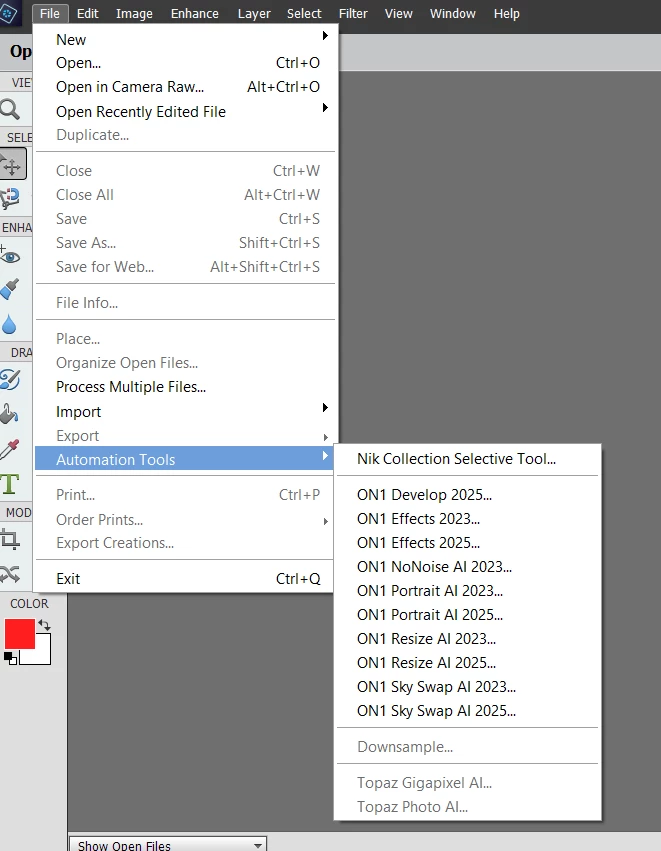Pick the red foreground color swatch
Screen dimensions: 661x851
(20, 633)
